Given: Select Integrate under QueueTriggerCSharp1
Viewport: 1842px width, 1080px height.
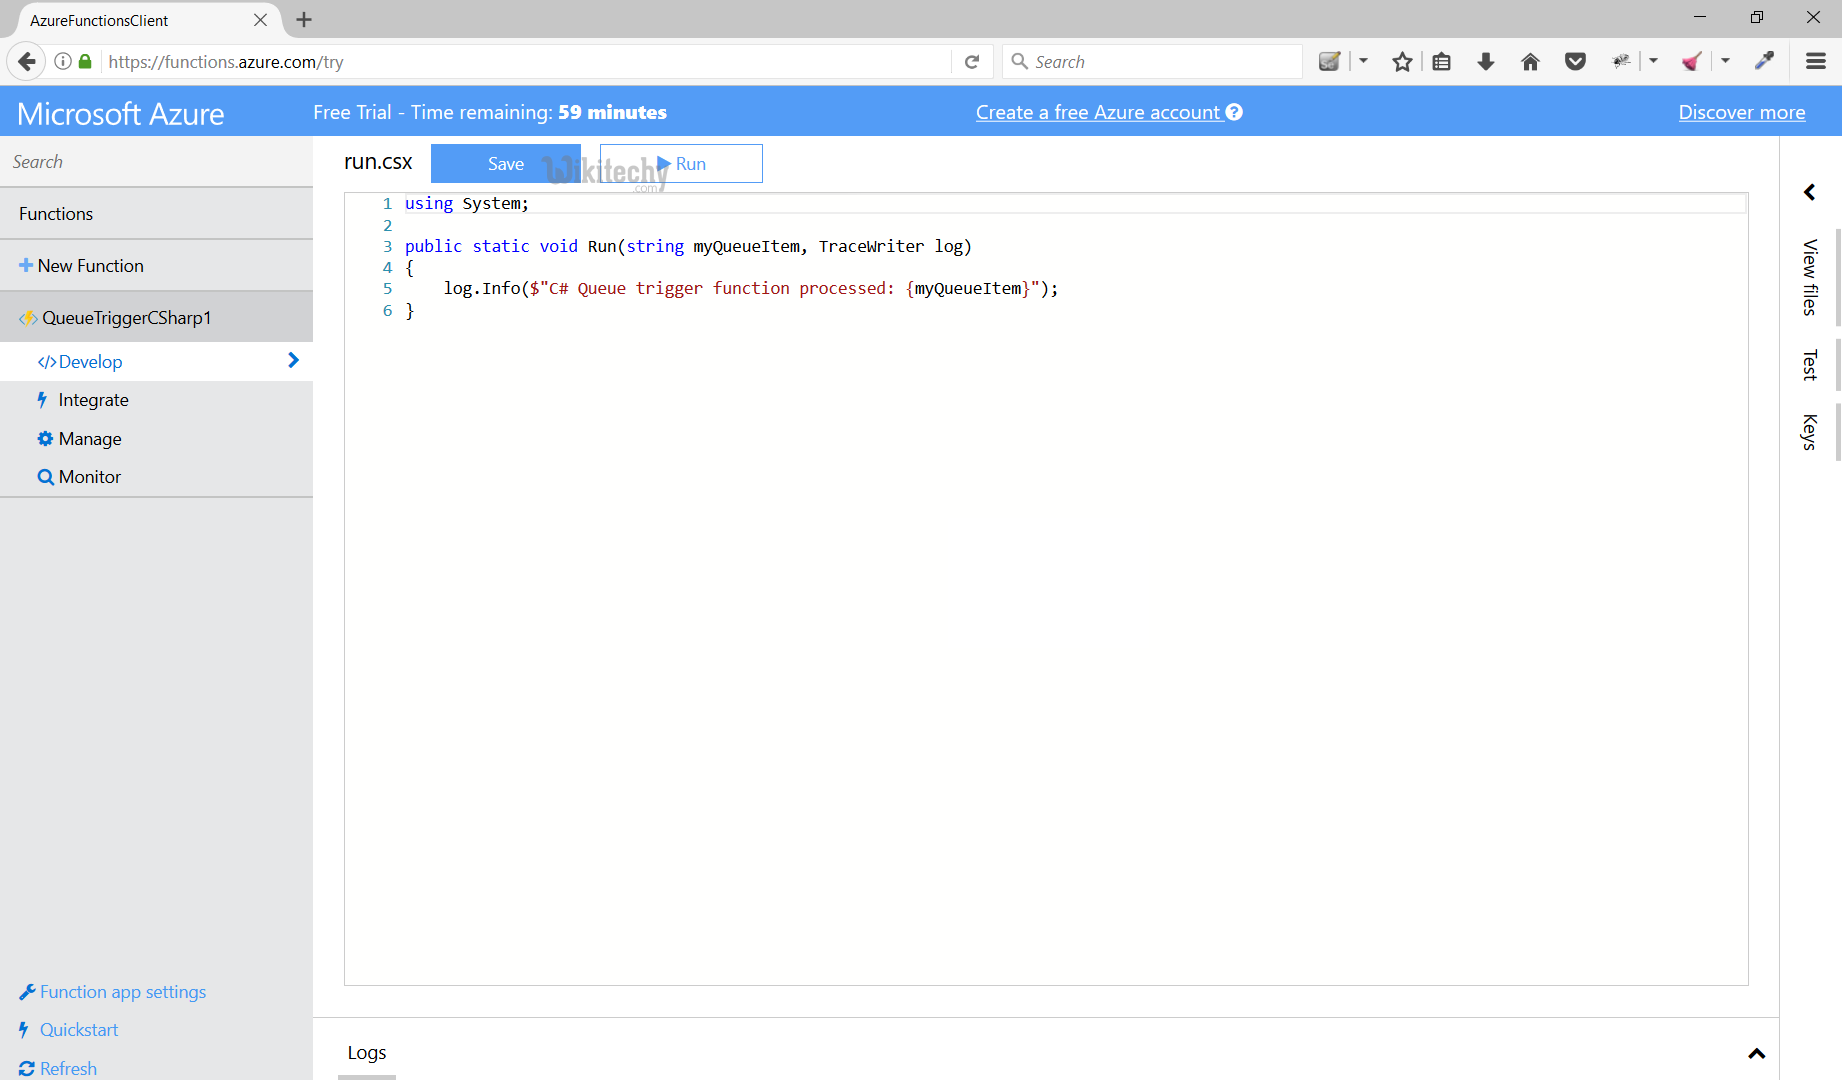Looking at the screenshot, I should point(93,400).
